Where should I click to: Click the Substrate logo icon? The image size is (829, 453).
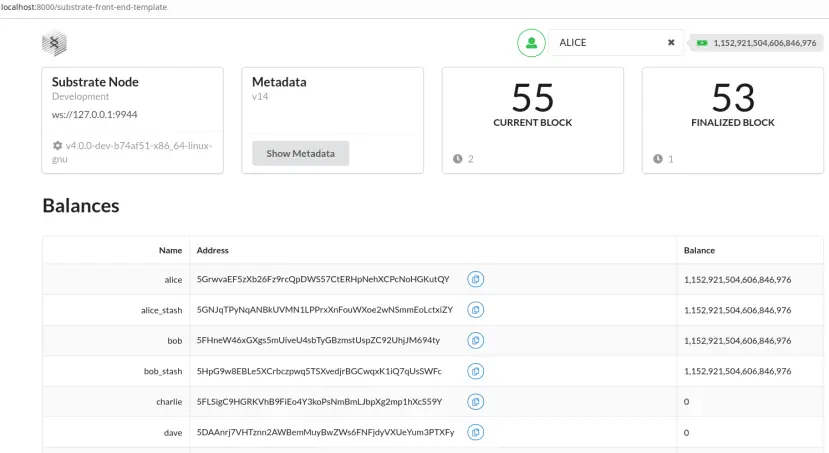pyautogui.click(x=54, y=43)
